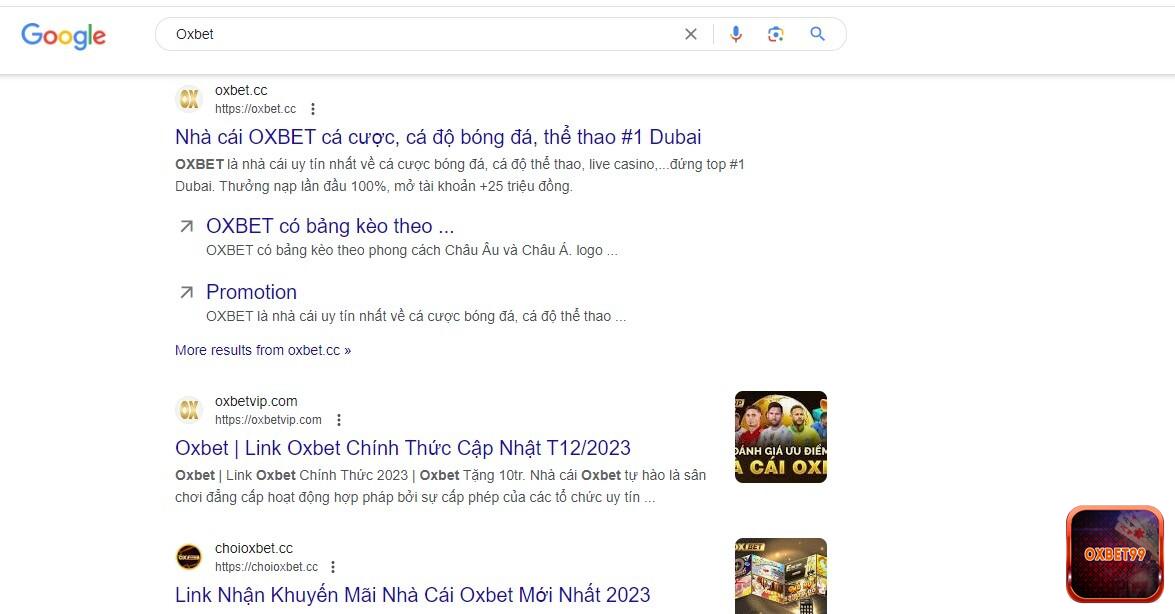The height and width of the screenshot is (614, 1175).
Task: Click the oxbet.cc site favicon
Action: tap(189, 99)
